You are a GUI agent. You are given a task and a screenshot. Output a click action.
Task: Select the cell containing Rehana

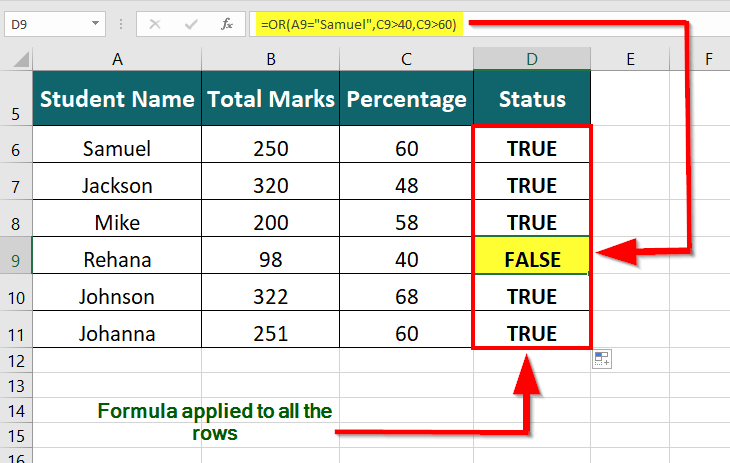(117, 255)
